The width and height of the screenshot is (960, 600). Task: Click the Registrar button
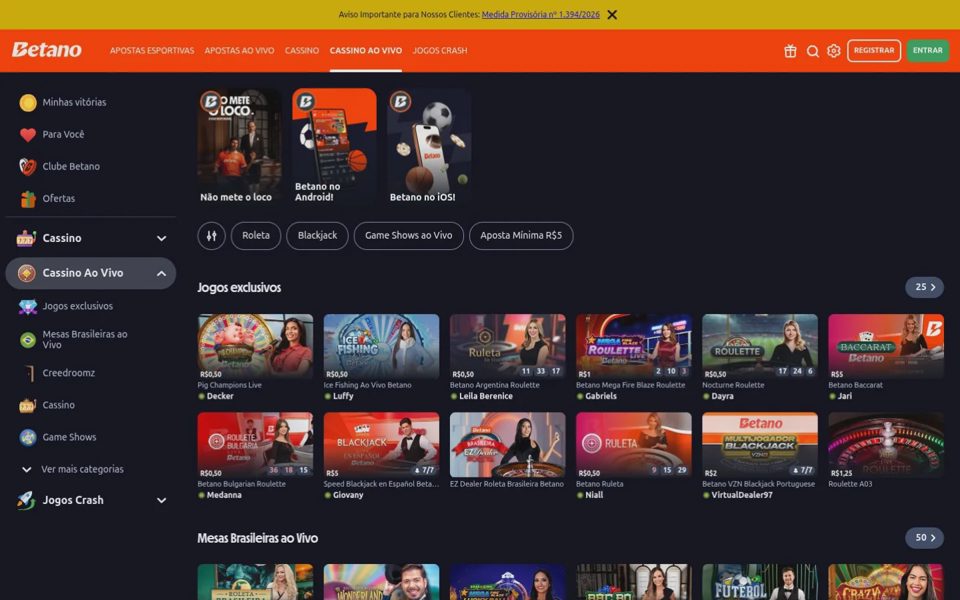874,51
